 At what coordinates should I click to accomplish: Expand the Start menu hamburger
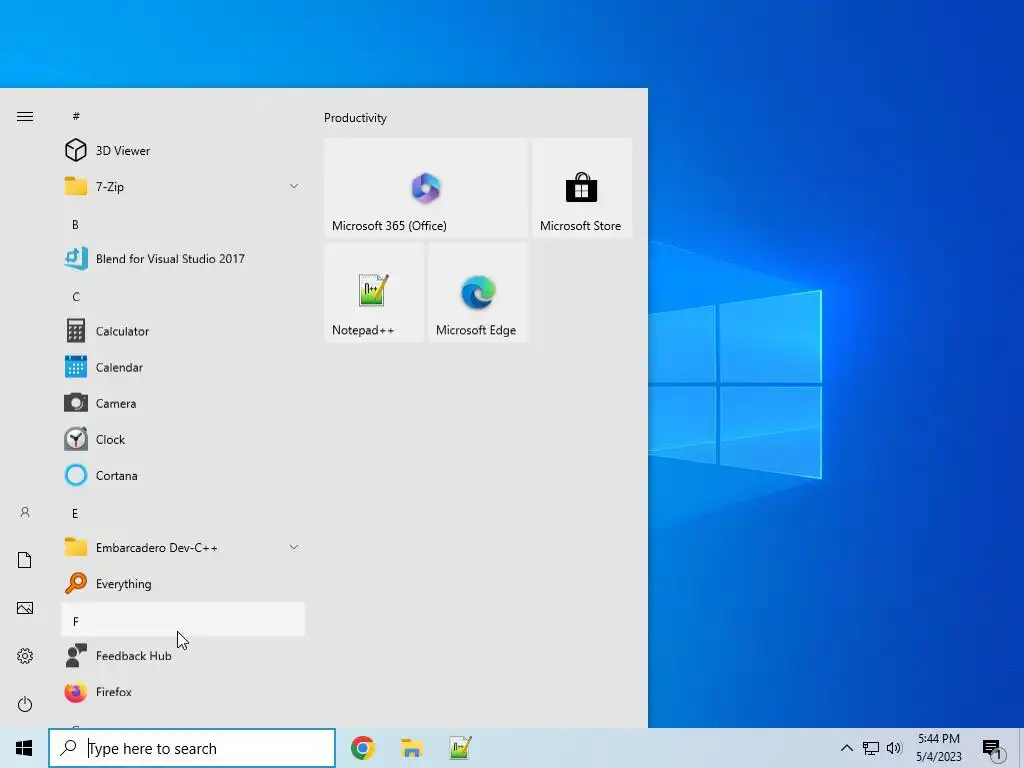click(25, 117)
